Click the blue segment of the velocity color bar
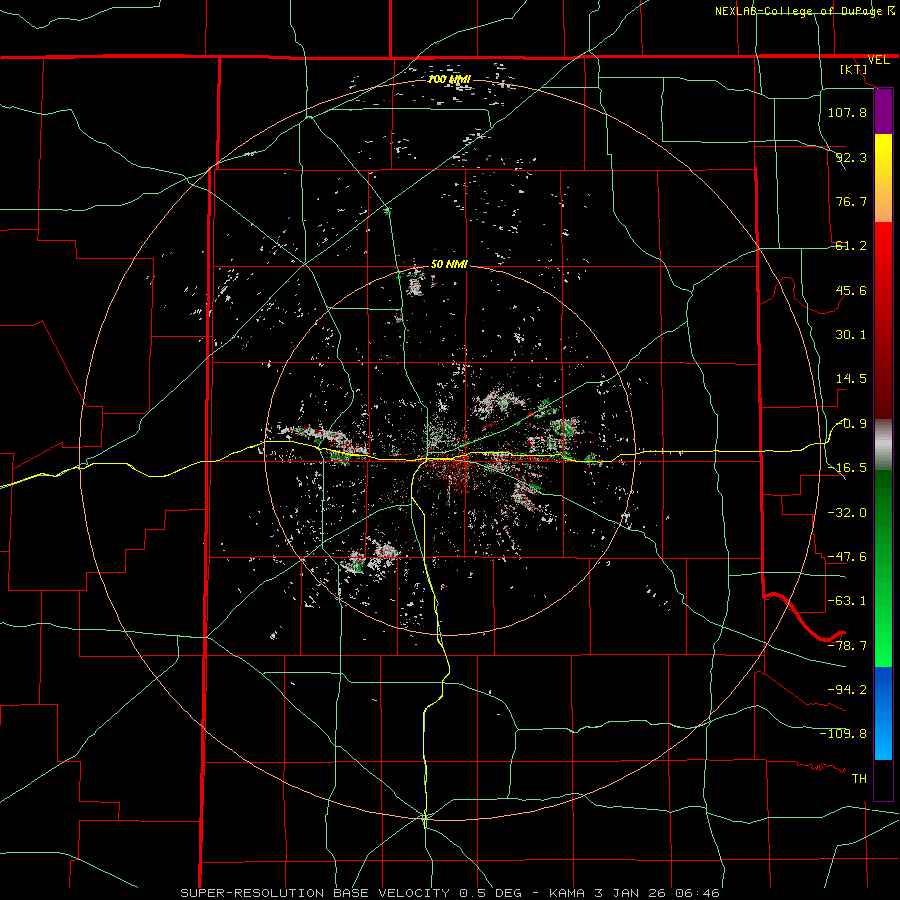The height and width of the screenshot is (900, 900). (883, 713)
